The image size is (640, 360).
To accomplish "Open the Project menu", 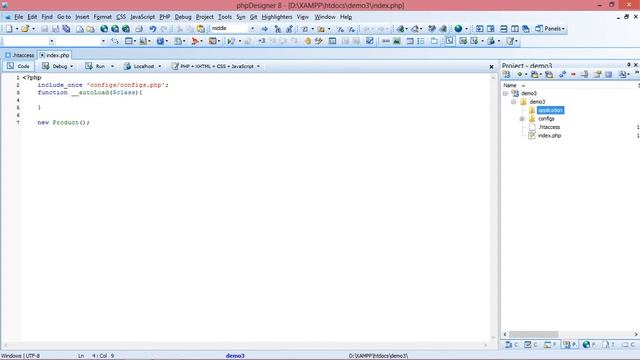I will click(x=204, y=17).
